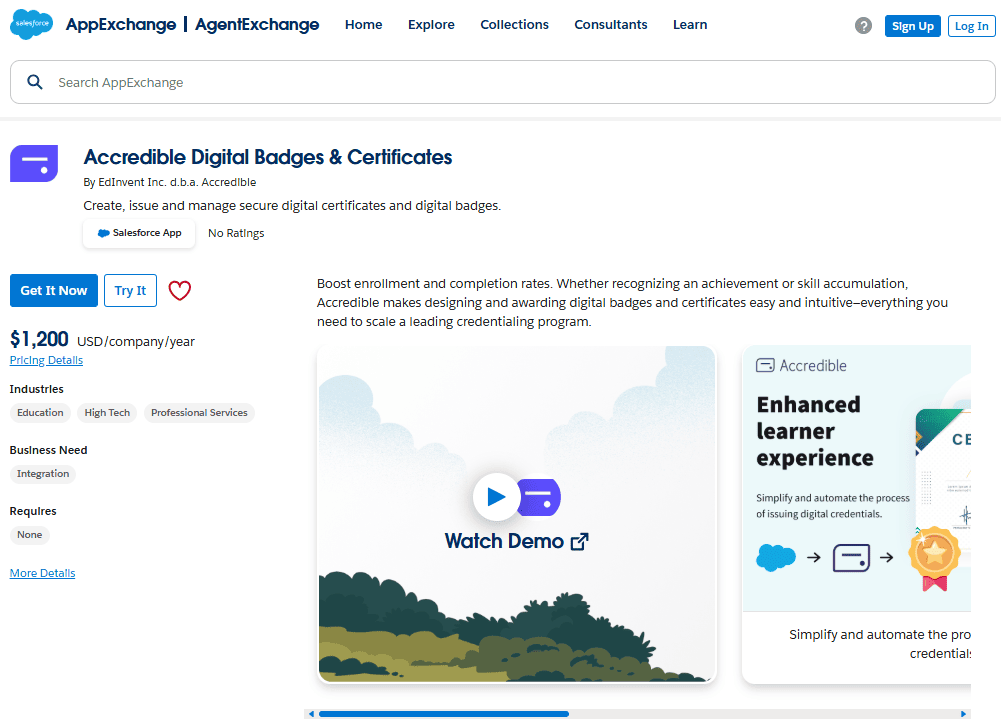The image size is (1001, 726).
Task: Select the High Tech industry tag
Action: pos(107,412)
